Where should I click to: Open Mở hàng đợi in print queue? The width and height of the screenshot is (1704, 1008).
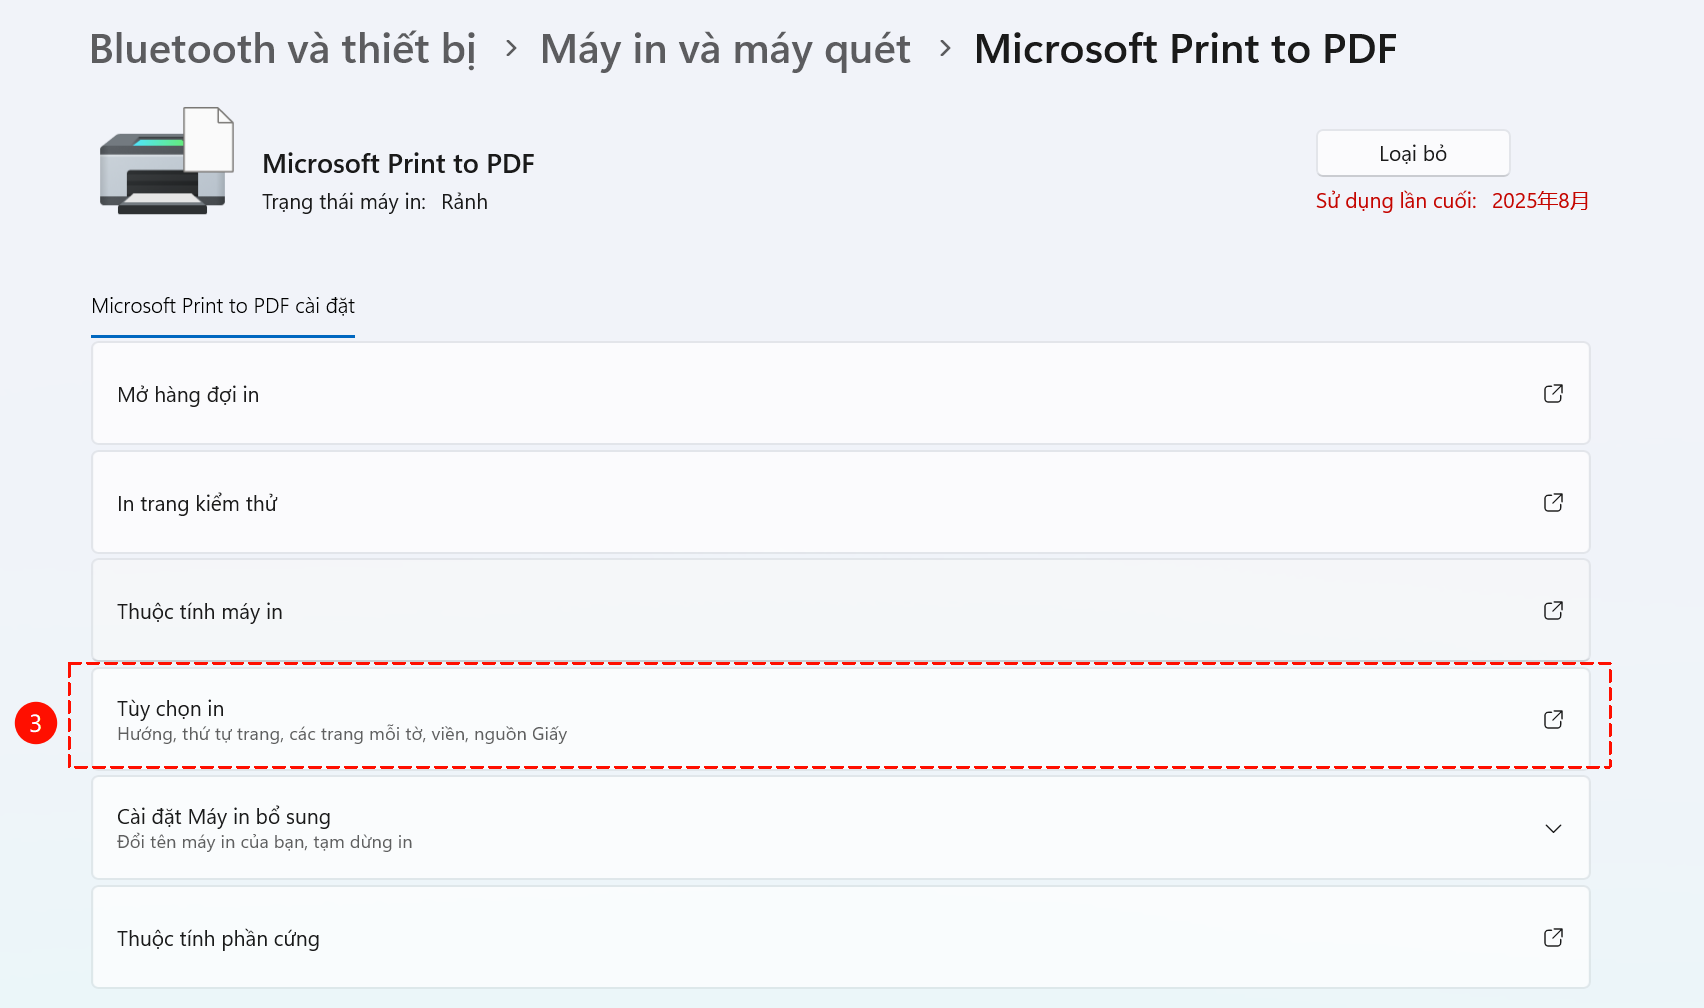[x=188, y=395]
